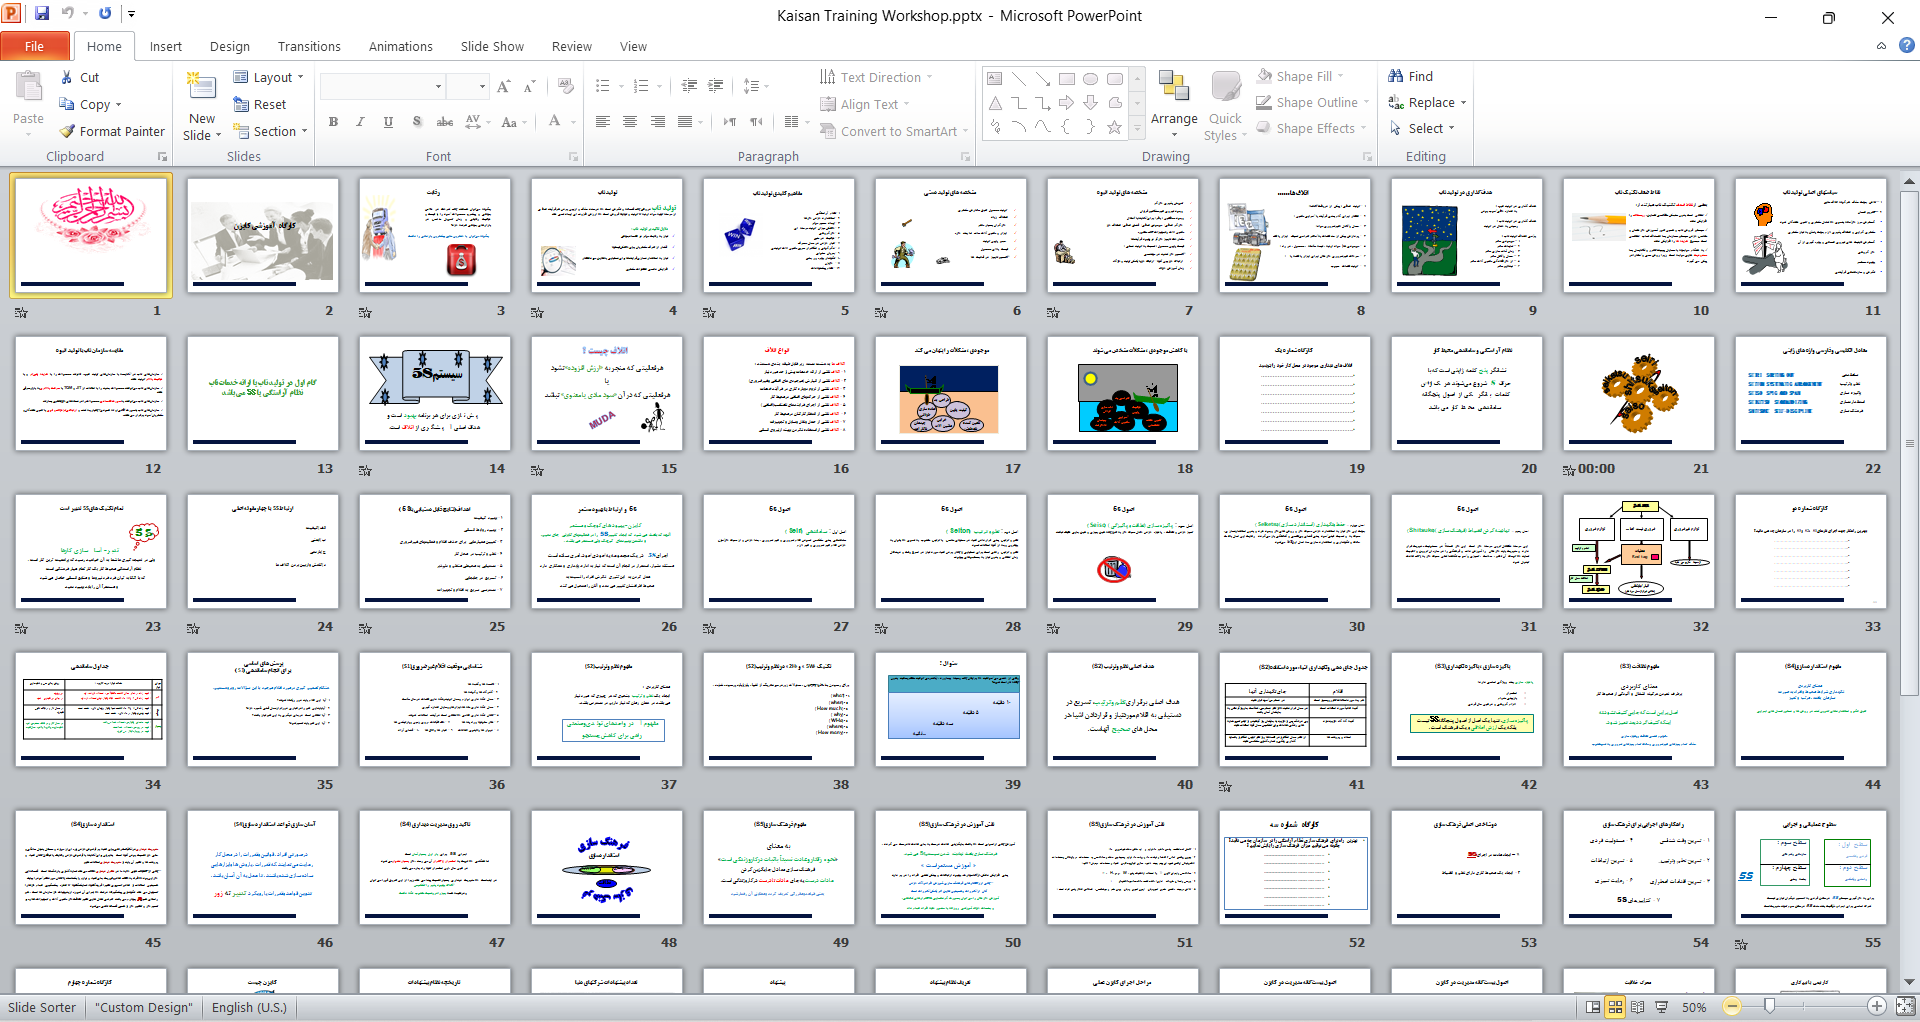Select slide 48 thumbnail
Viewport: 1920px width, 1022px height.
(x=607, y=867)
